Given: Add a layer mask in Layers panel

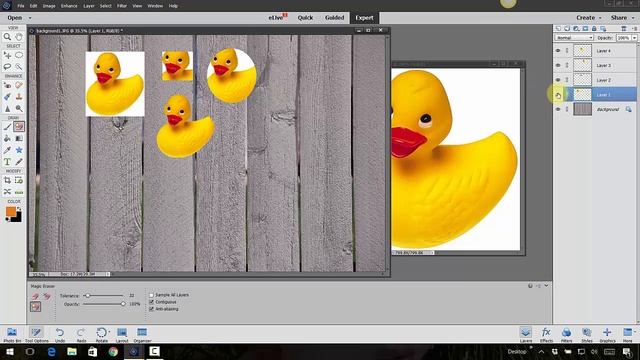Looking at the screenshot, I should [585, 29].
